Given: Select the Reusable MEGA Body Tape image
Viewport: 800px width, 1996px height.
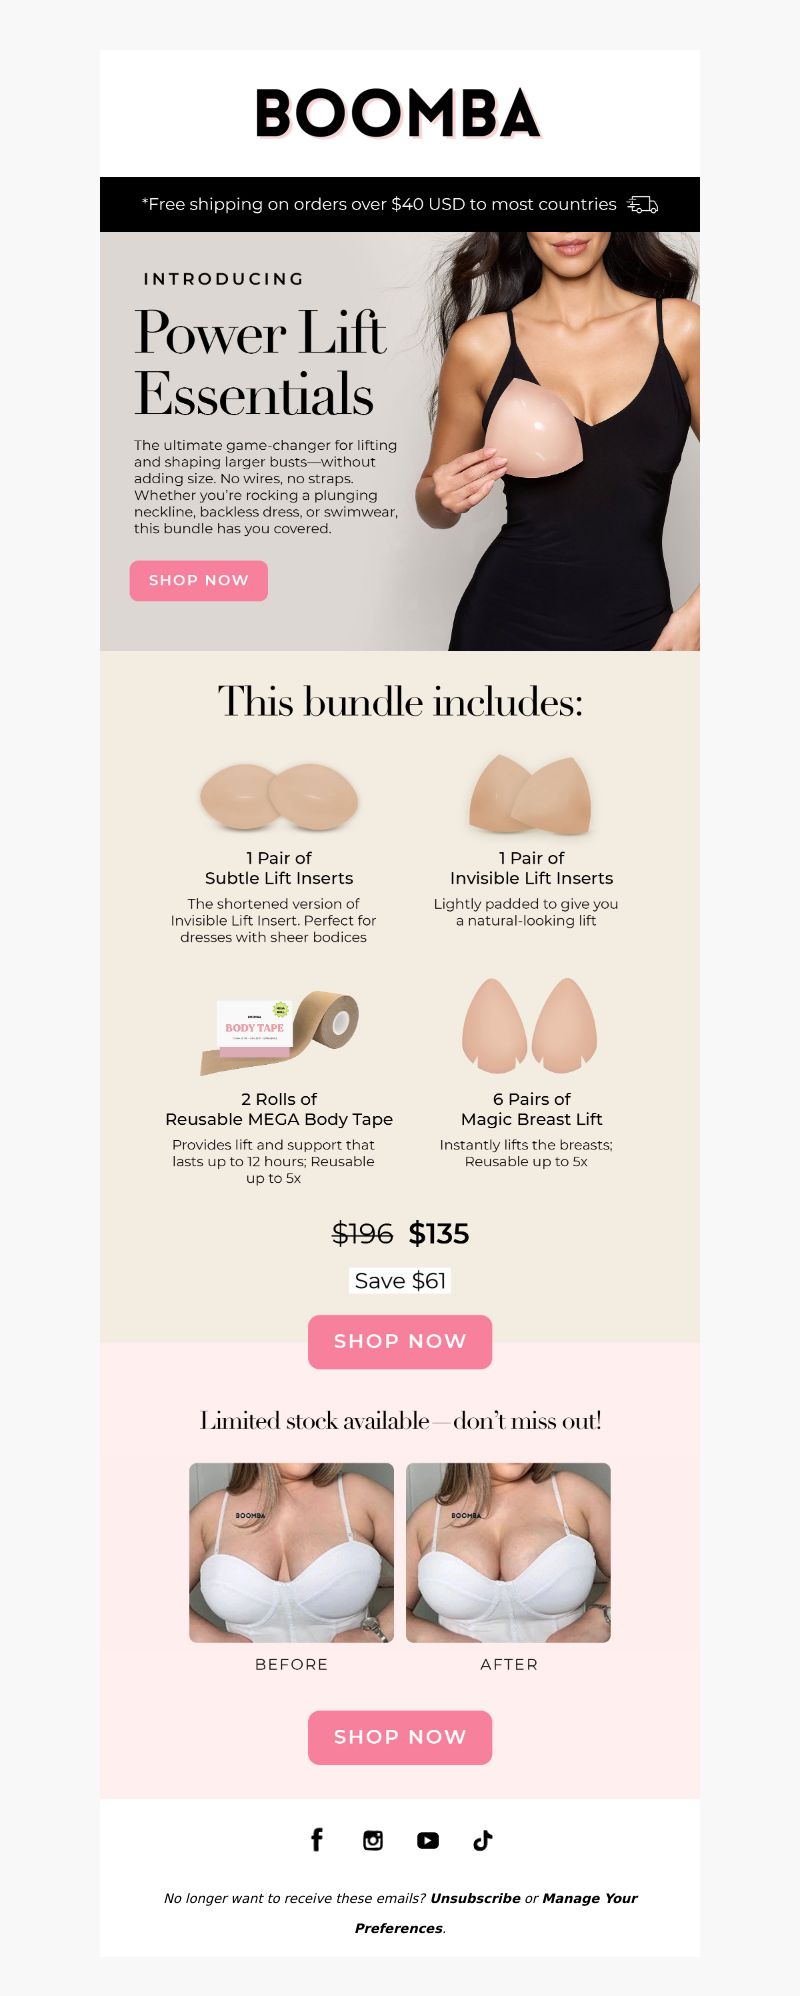Looking at the screenshot, I should 279,1033.
